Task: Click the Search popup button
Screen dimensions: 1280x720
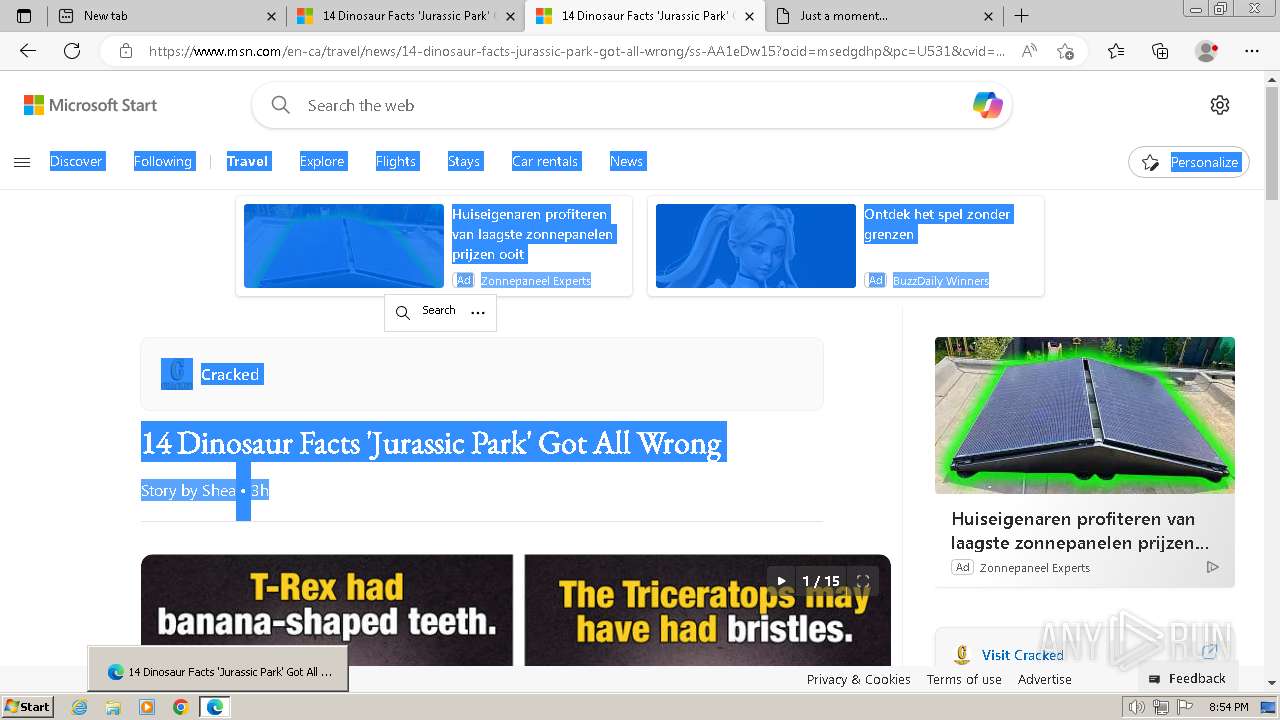Action: click(427, 312)
